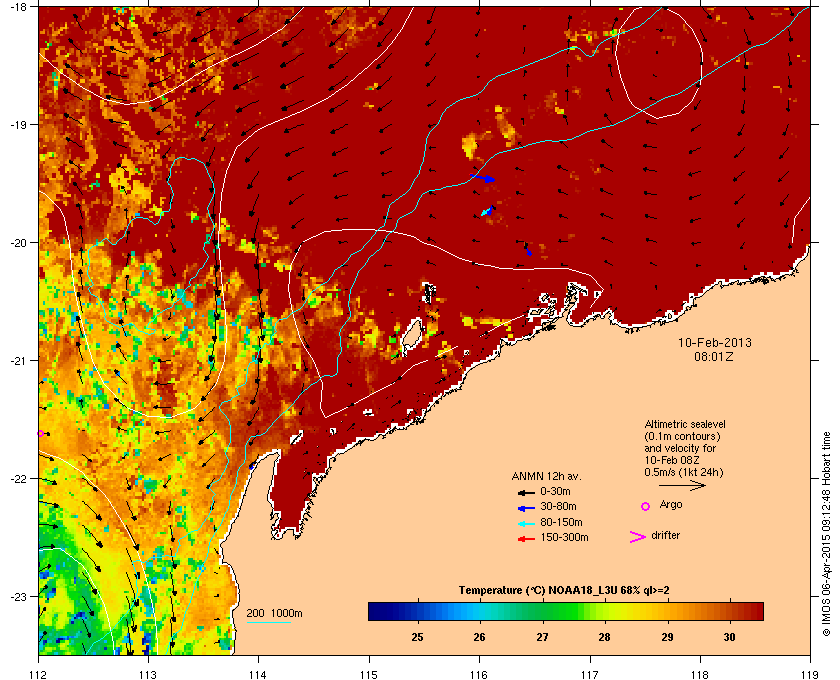Click the colorbar tick label '28'
Image resolution: width=840 pixels, height=680 pixels.
click(x=604, y=637)
